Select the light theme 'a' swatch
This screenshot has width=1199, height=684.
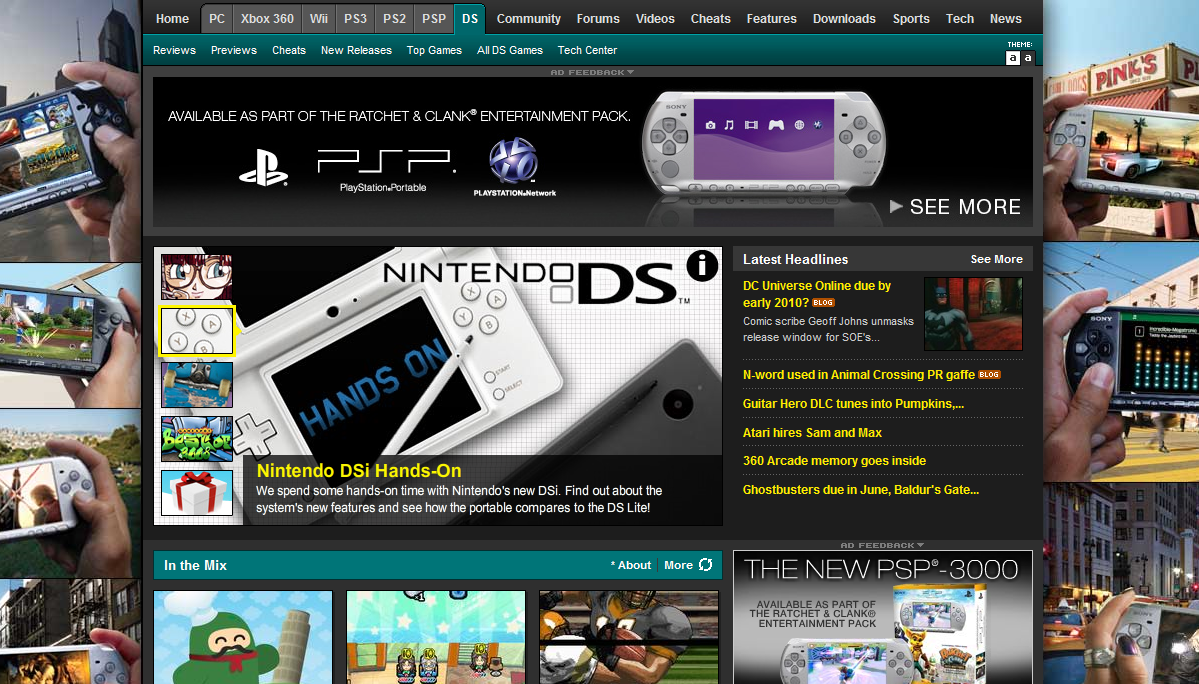click(1012, 58)
